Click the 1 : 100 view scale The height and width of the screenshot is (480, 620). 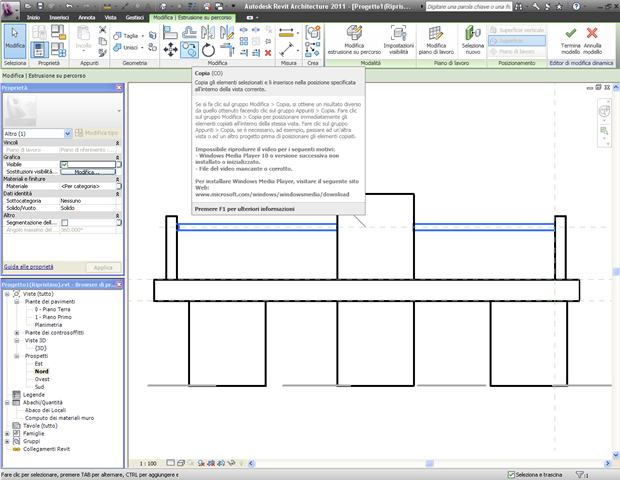(148, 463)
